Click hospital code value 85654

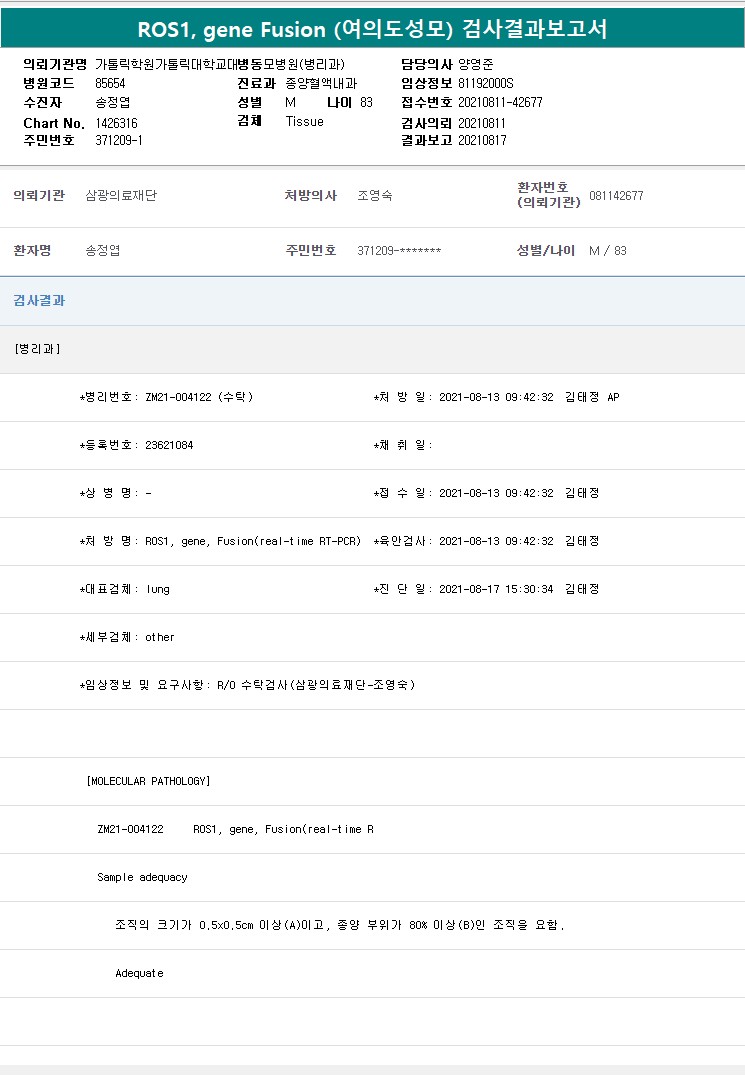[111, 83]
